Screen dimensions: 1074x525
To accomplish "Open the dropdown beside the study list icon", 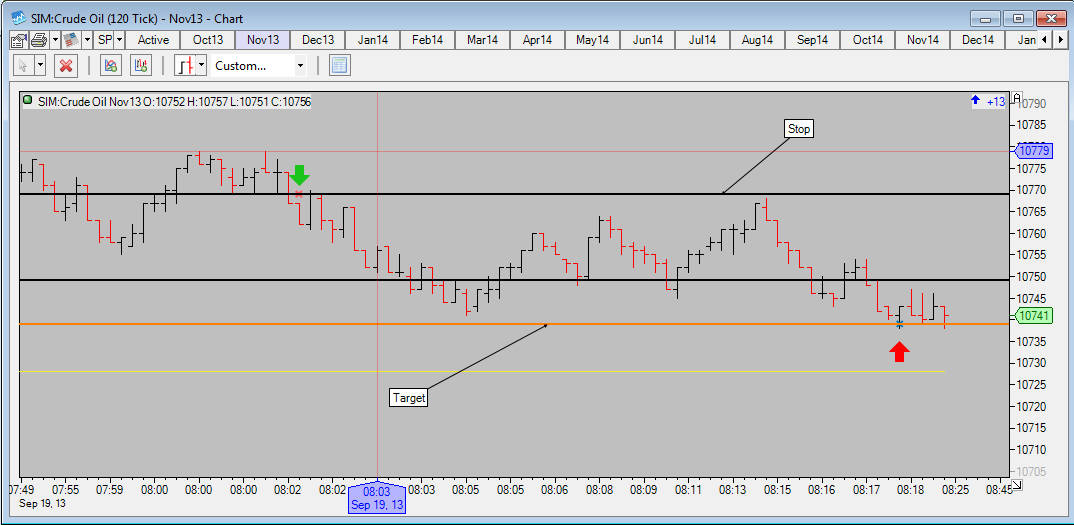I will click(x=87, y=40).
